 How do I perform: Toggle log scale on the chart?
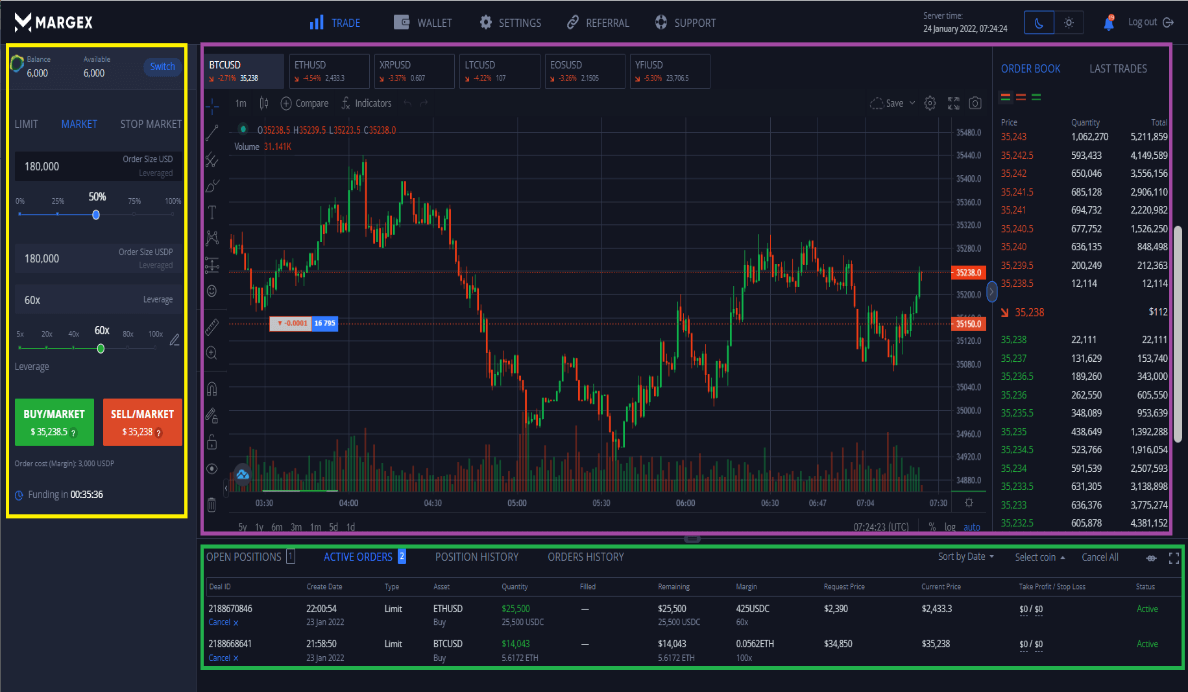pyautogui.click(x=950, y=526)
